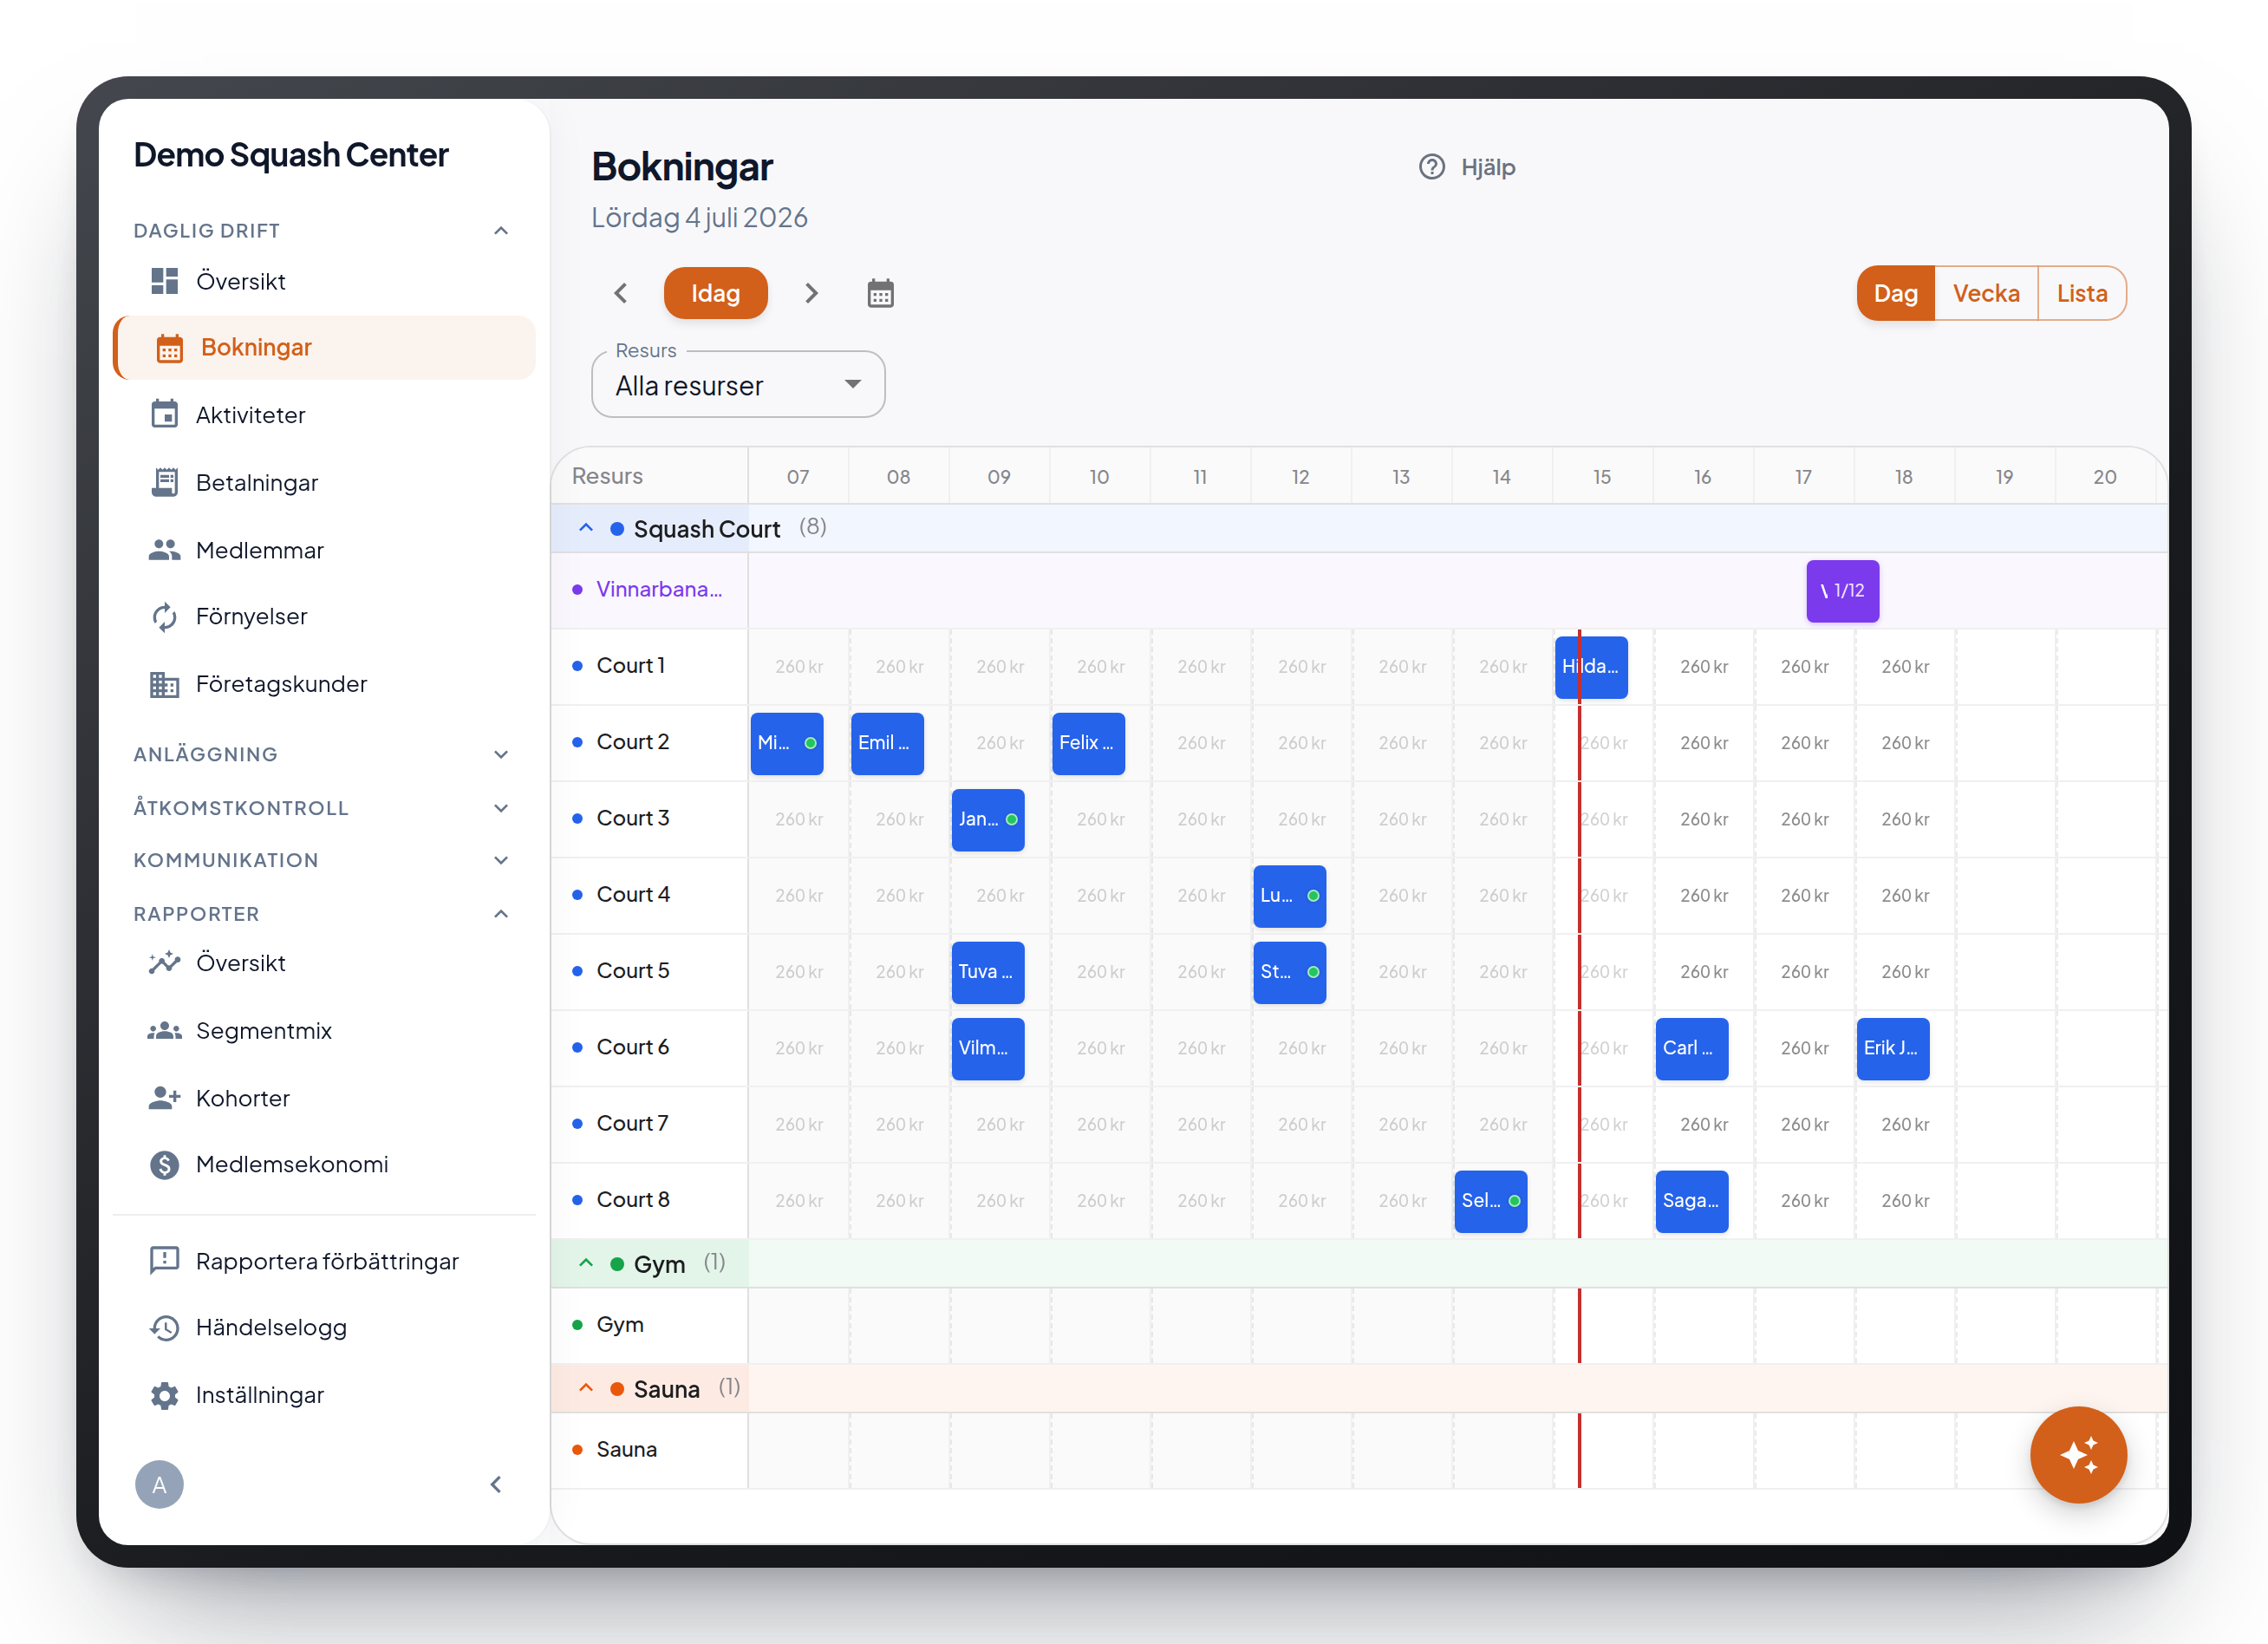Open the Carl booking on Court 6
Screen dimensions: 2268x1644
[x=1691, y=1048]
